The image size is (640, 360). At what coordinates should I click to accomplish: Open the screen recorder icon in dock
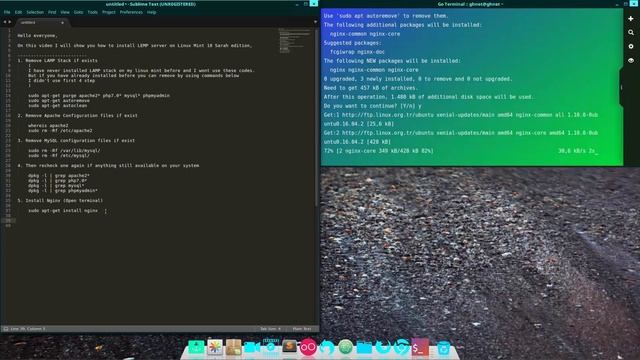271,347
